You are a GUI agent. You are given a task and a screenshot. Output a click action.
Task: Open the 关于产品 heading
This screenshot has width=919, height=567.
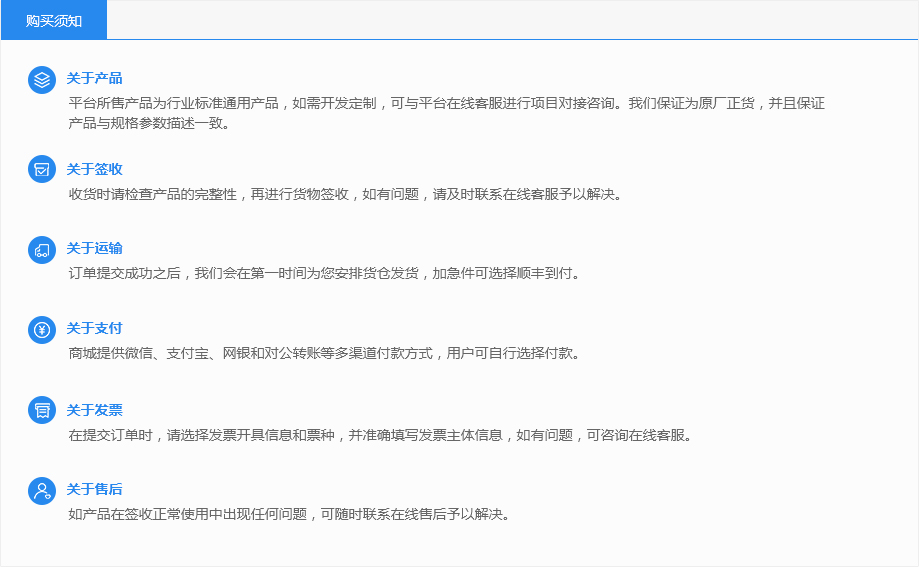[94, 78]
